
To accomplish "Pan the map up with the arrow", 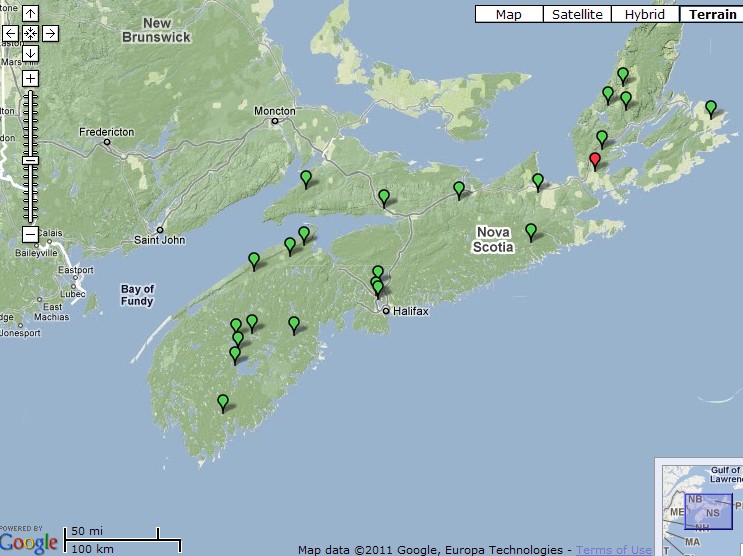I will tap(30, 14).
